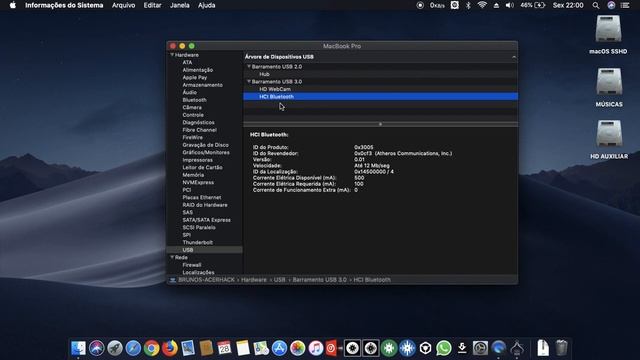Open the Ajuda menu

[207, 5]
